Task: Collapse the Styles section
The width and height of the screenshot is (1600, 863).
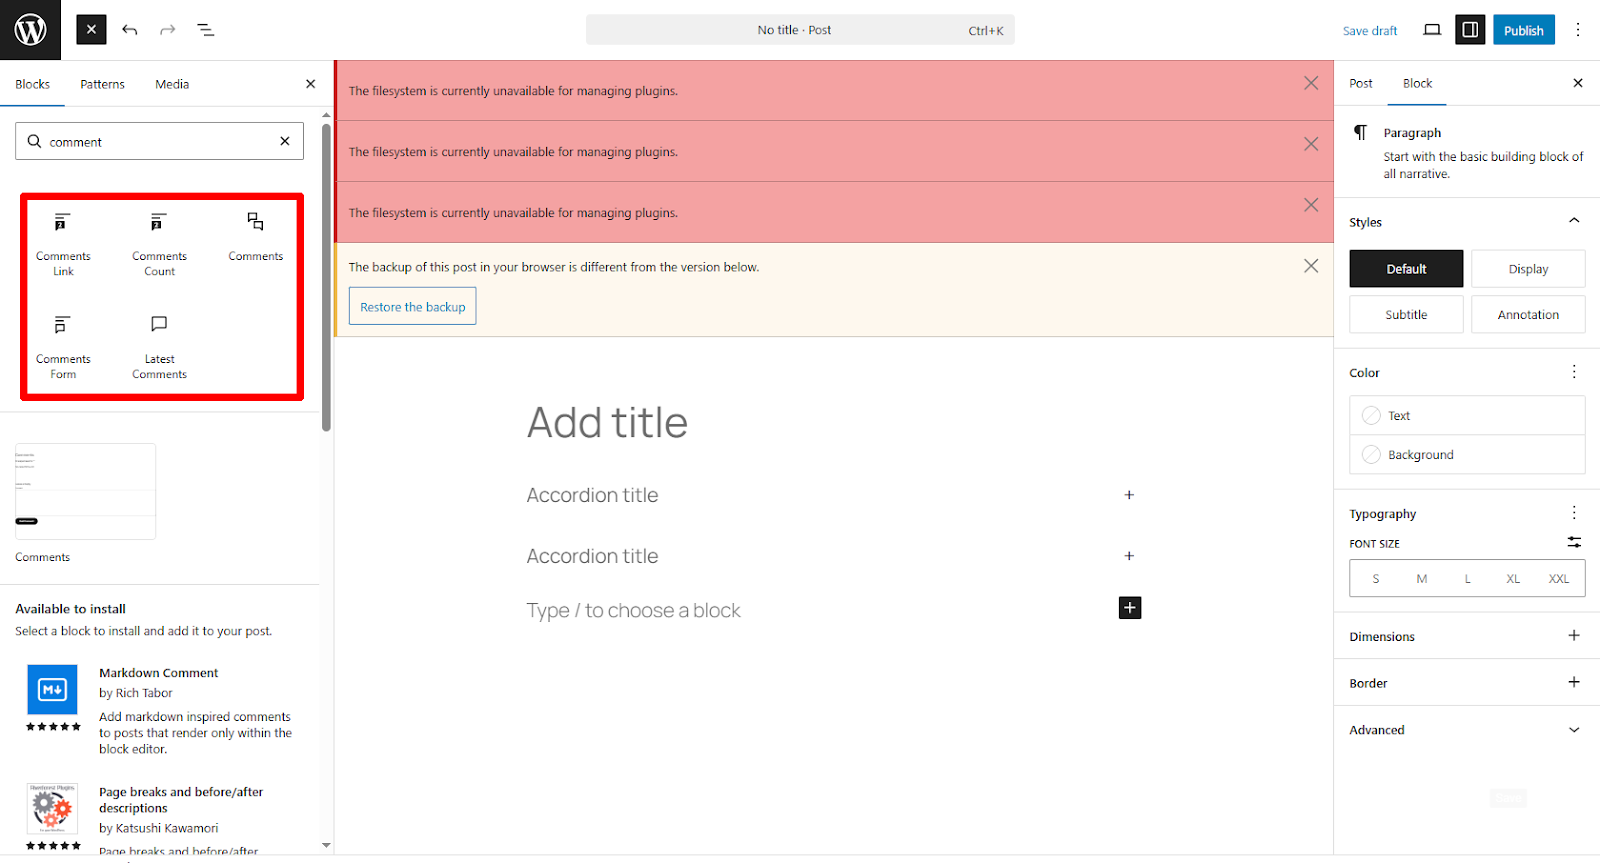Action: point(1573,221)
